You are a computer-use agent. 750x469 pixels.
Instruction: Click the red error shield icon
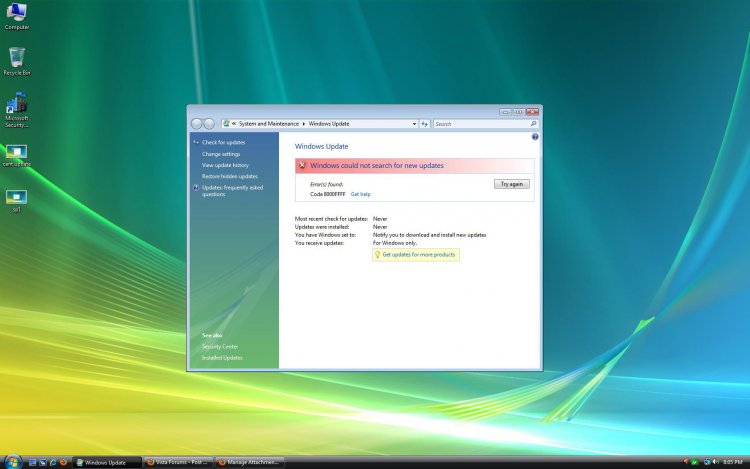click(302, 165)
